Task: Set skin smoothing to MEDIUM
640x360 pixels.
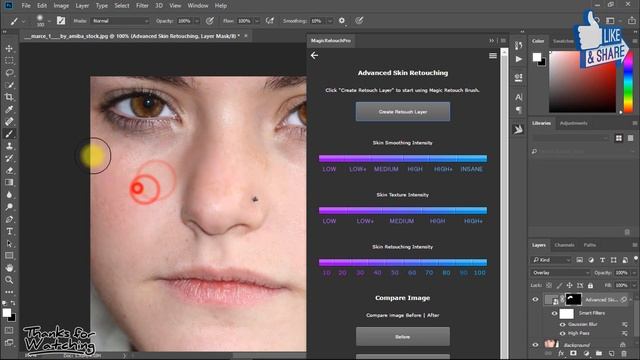Action: [386, 169]
